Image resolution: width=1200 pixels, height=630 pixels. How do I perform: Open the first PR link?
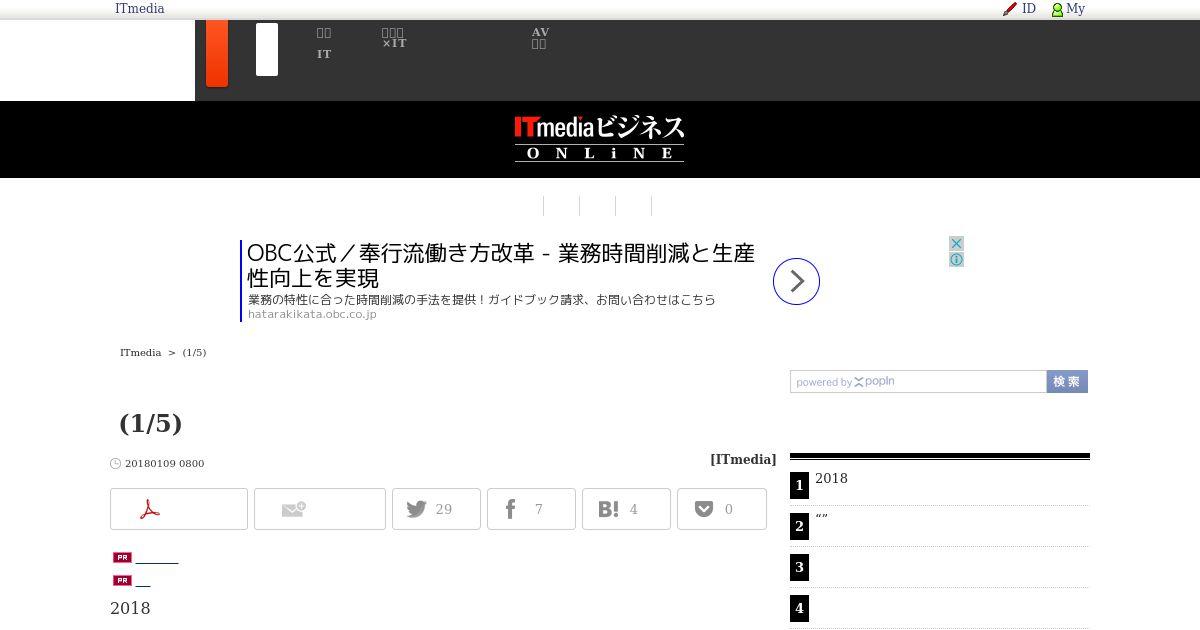click(156, 558)
